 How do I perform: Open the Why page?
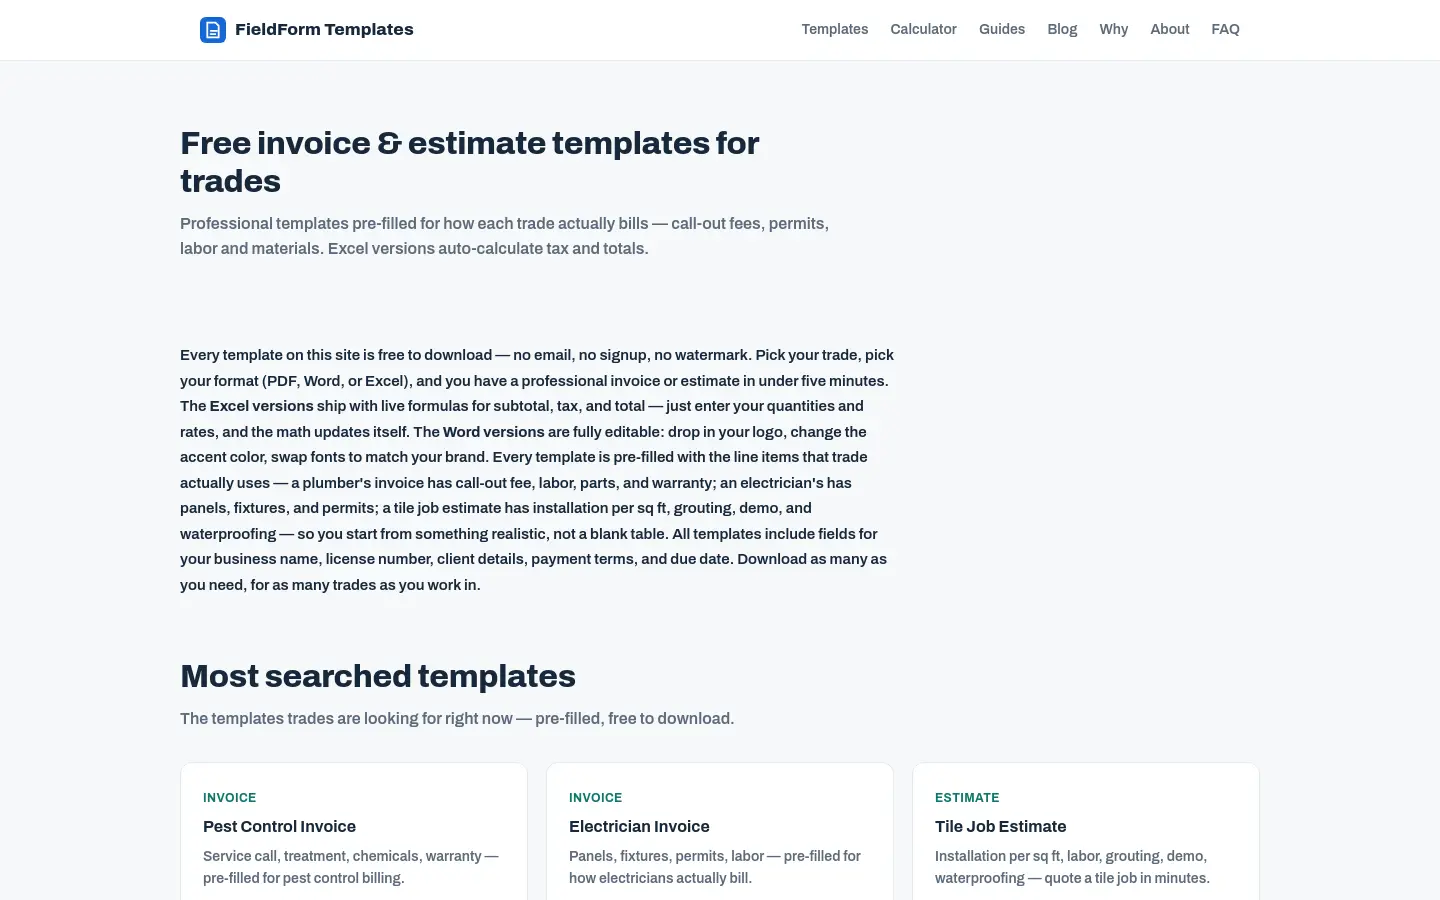pos(1113,30)
